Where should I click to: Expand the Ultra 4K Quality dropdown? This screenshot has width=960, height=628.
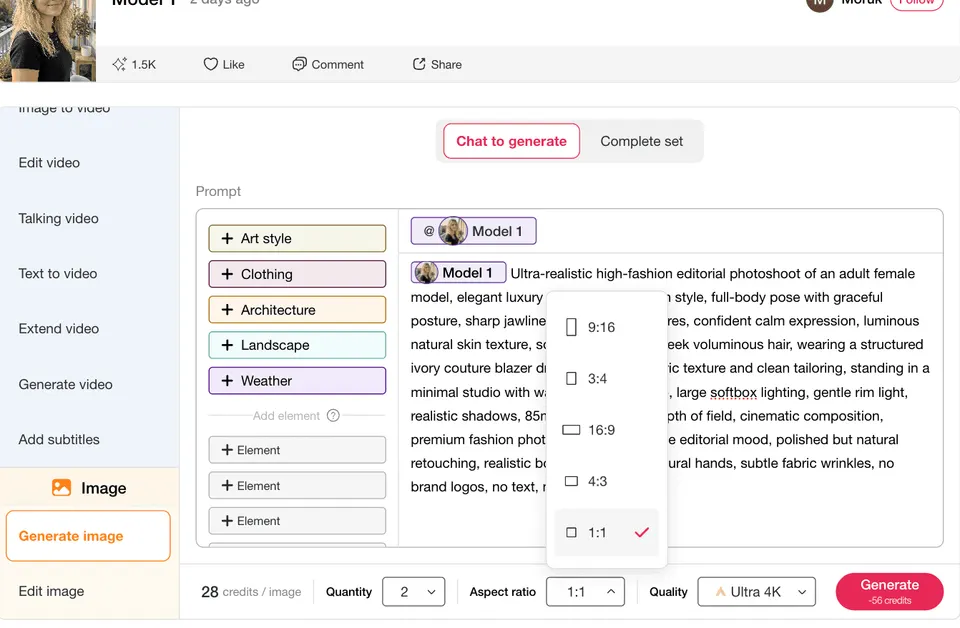tap(757, 592)
